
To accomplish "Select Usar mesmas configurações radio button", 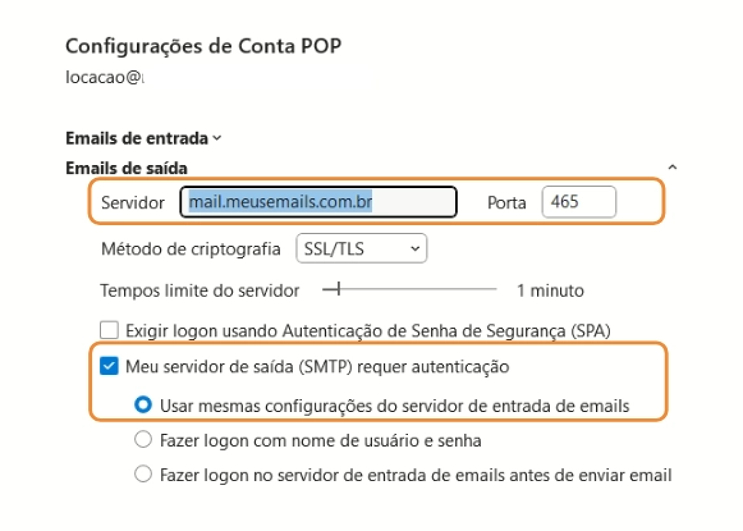I will pyautogui.click(x=143, y=405).
